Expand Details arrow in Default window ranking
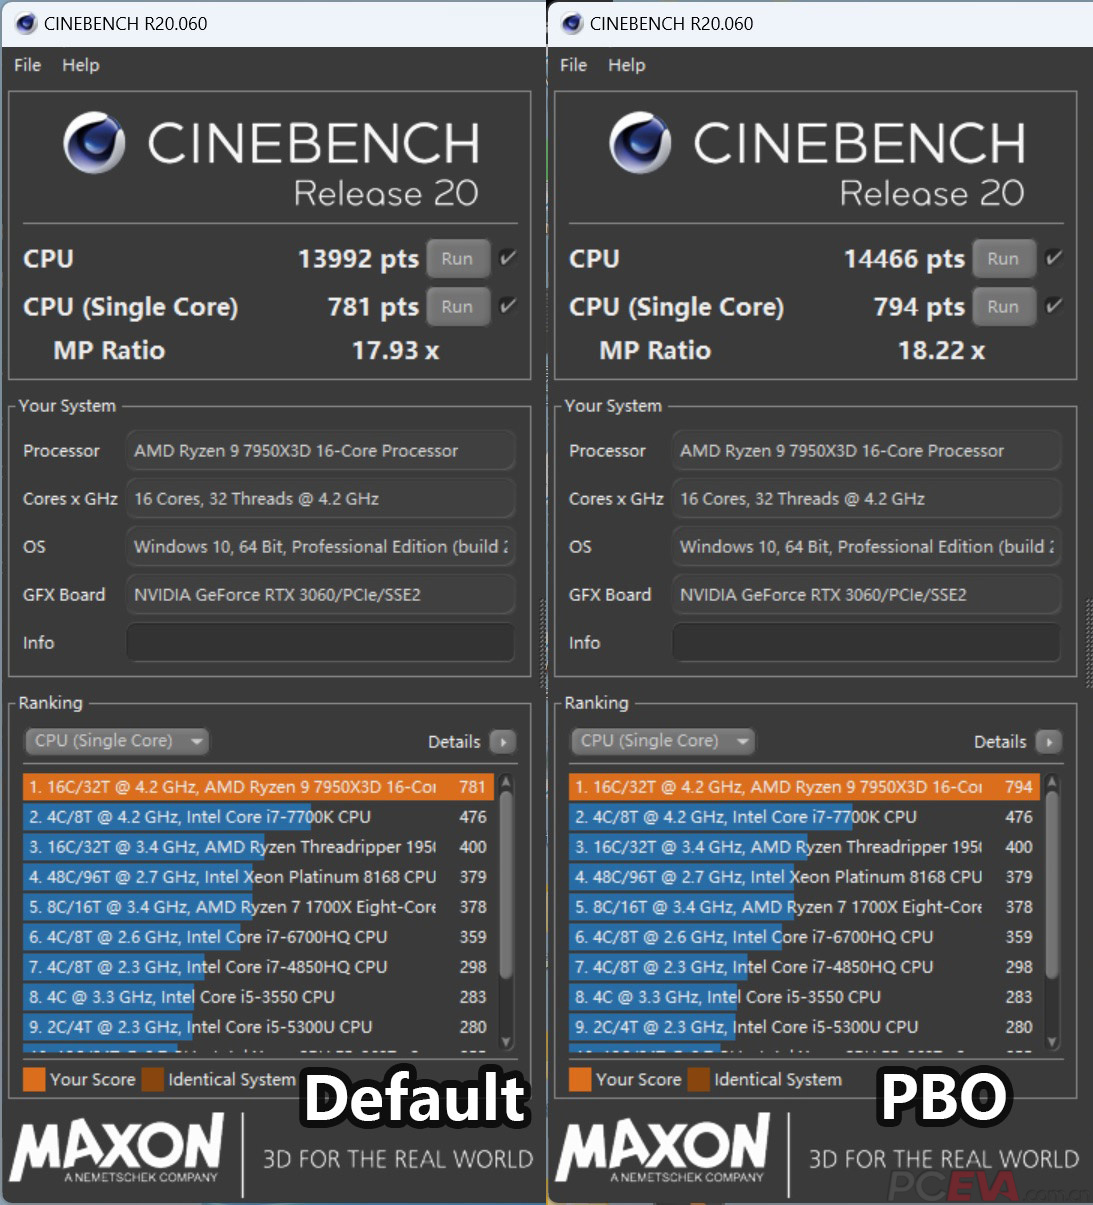This screenshot has height=1205, width=1093. pos(503,742)
